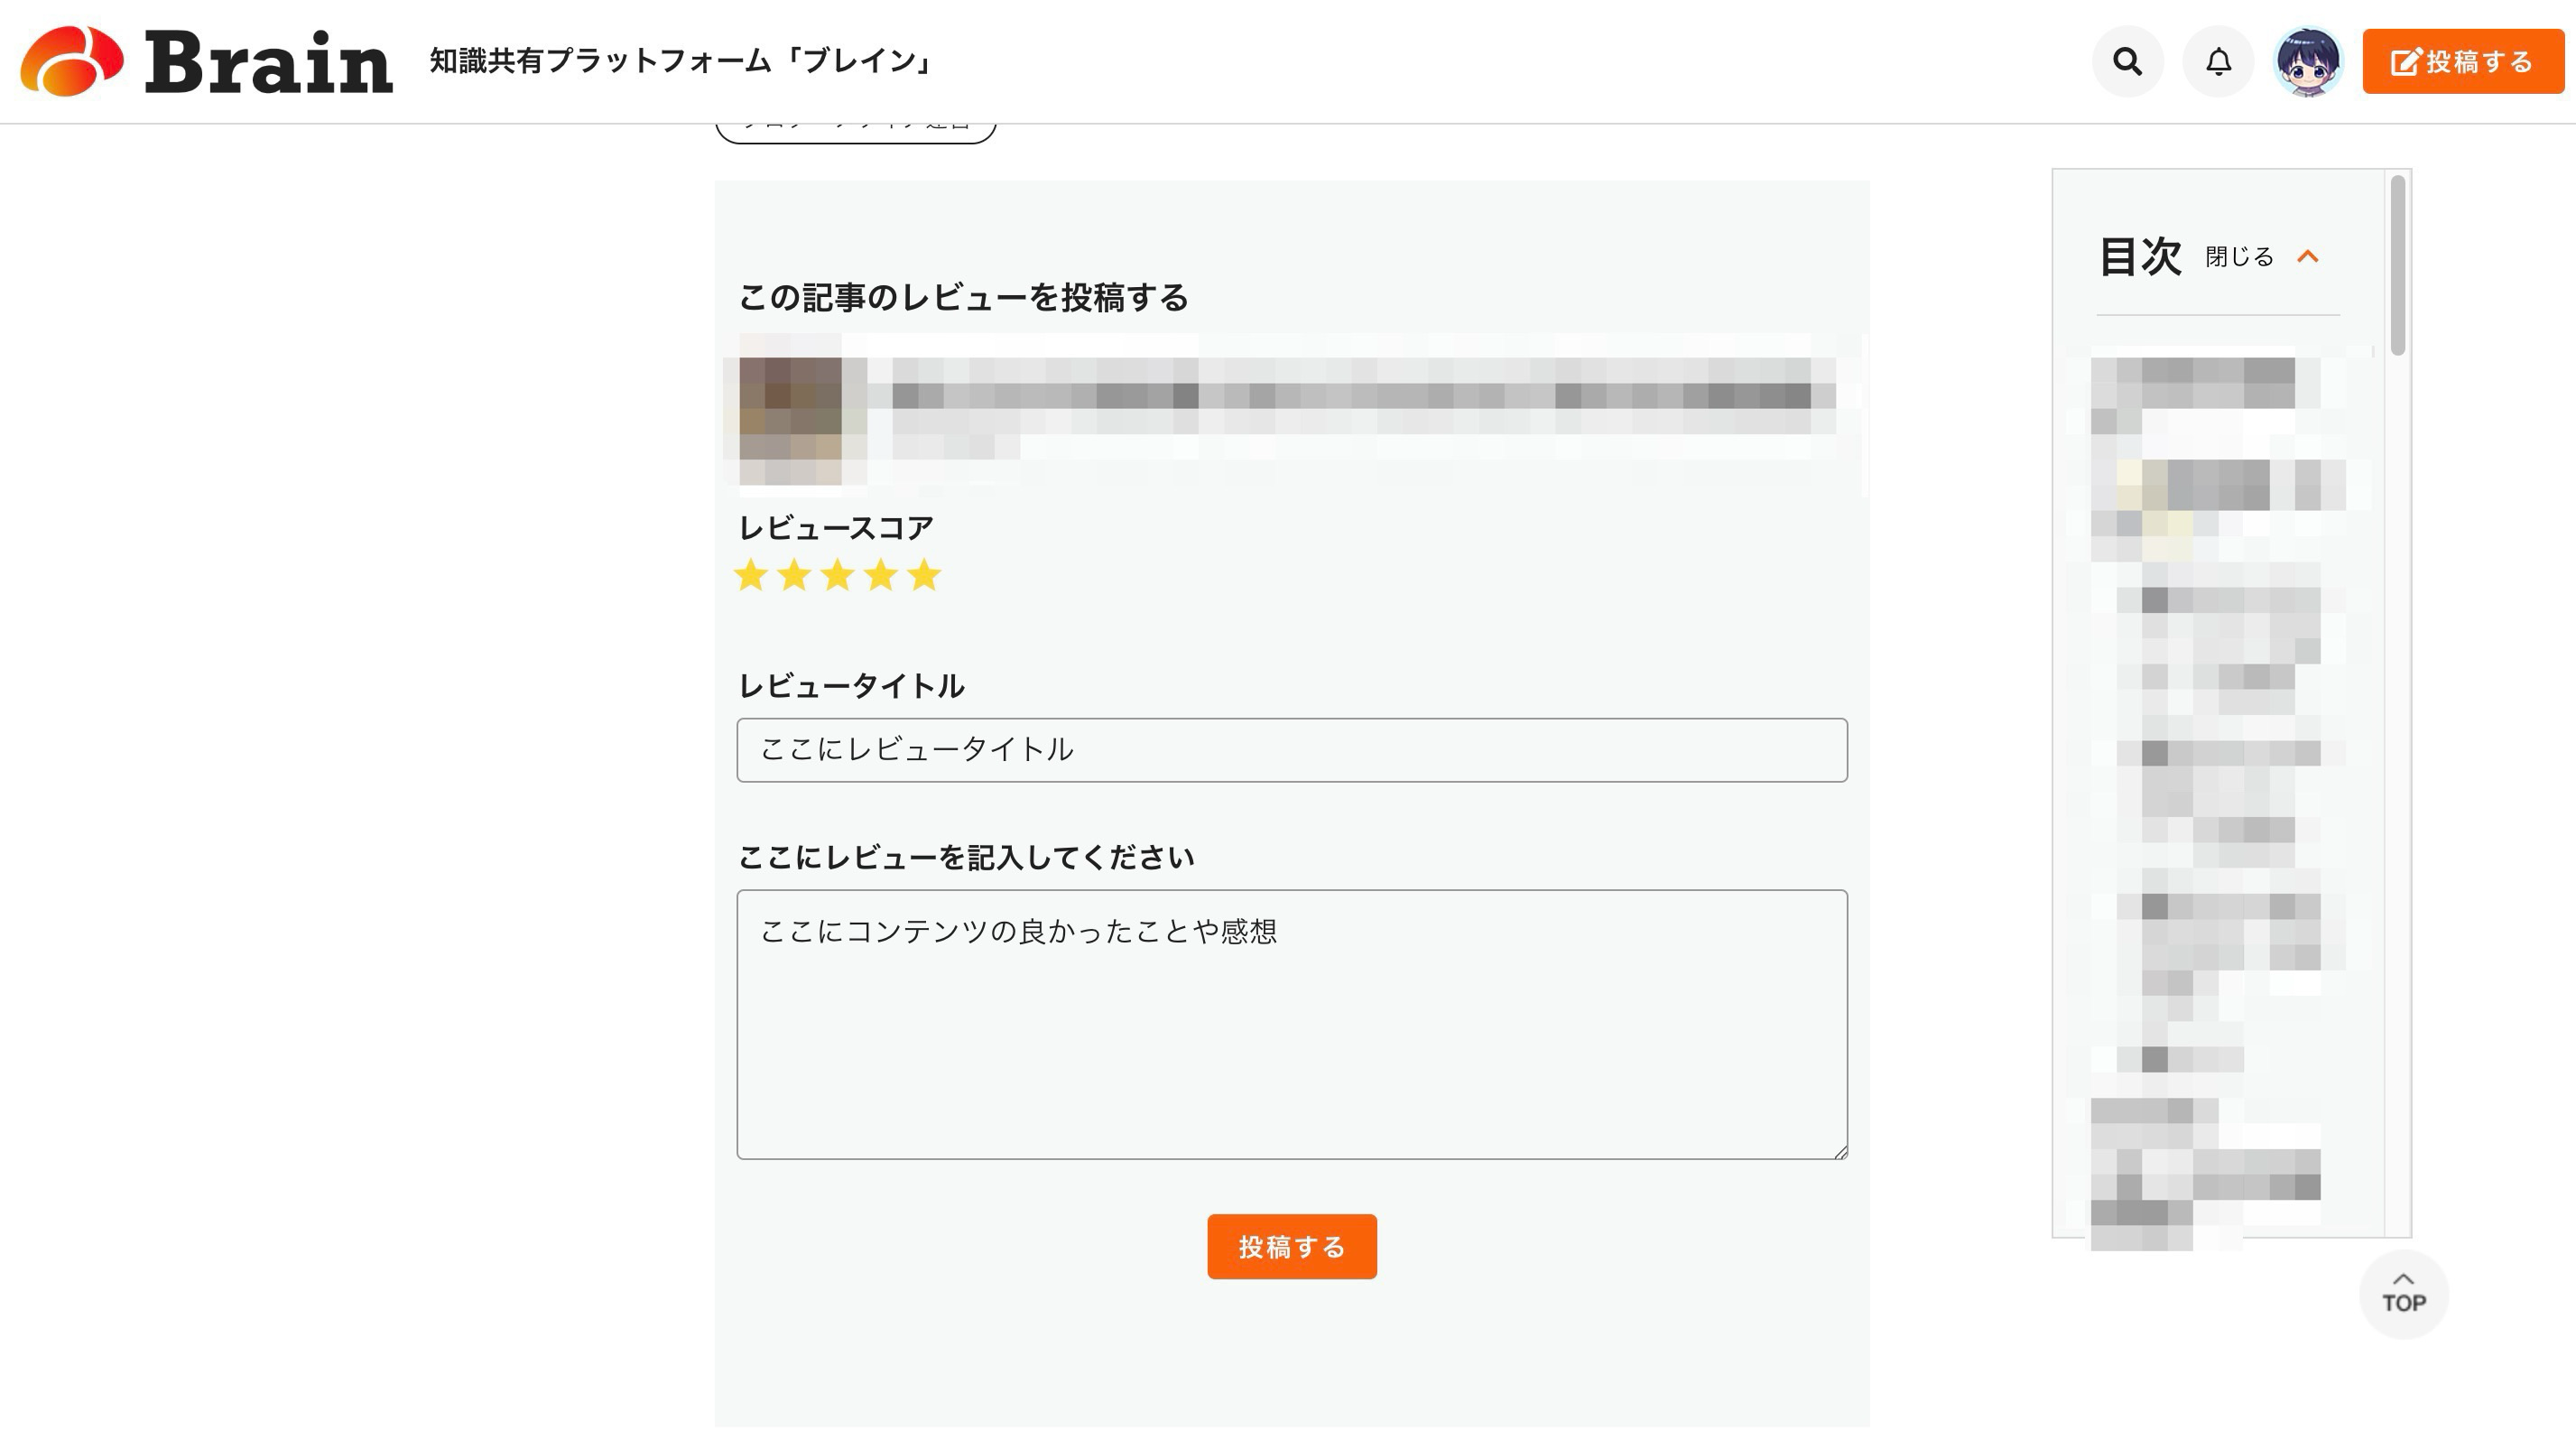Collapse the 目次 table of contents chevron
The height and width of the screenshot is (1430, 2576).
(x=2308, y=257)
